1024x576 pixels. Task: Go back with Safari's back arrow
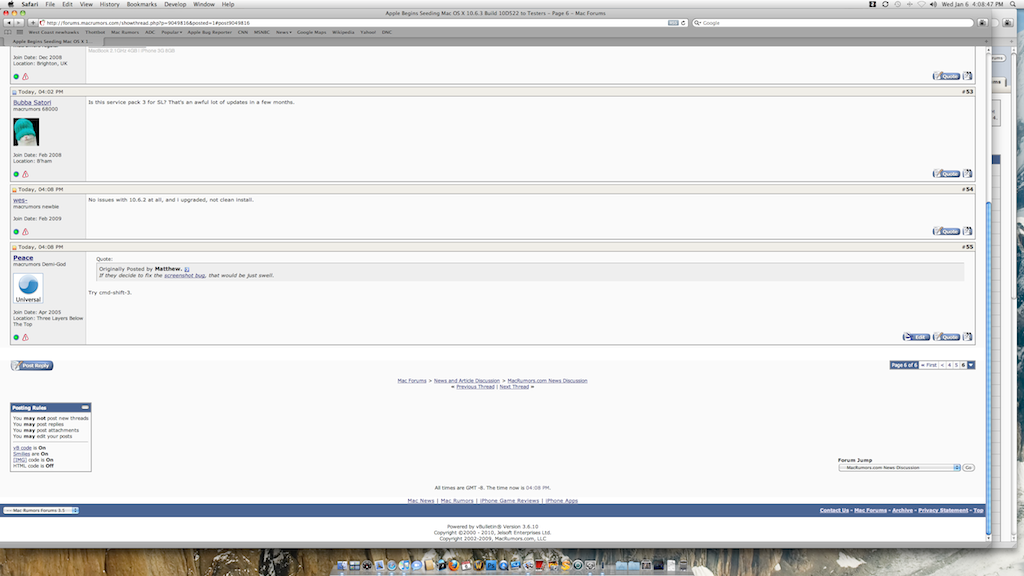coord(9,23)
